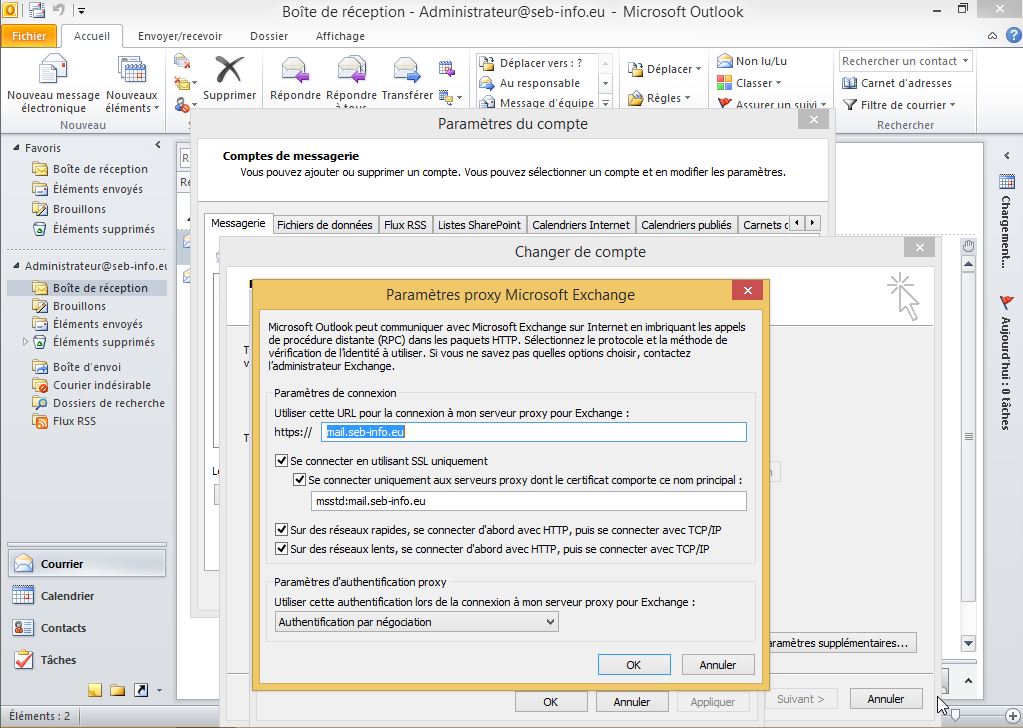Open Fichiers de données tab in Paramètres du compte
Image resolution: width=1023 pixels, height=728 pixels.
pos(324,224)
